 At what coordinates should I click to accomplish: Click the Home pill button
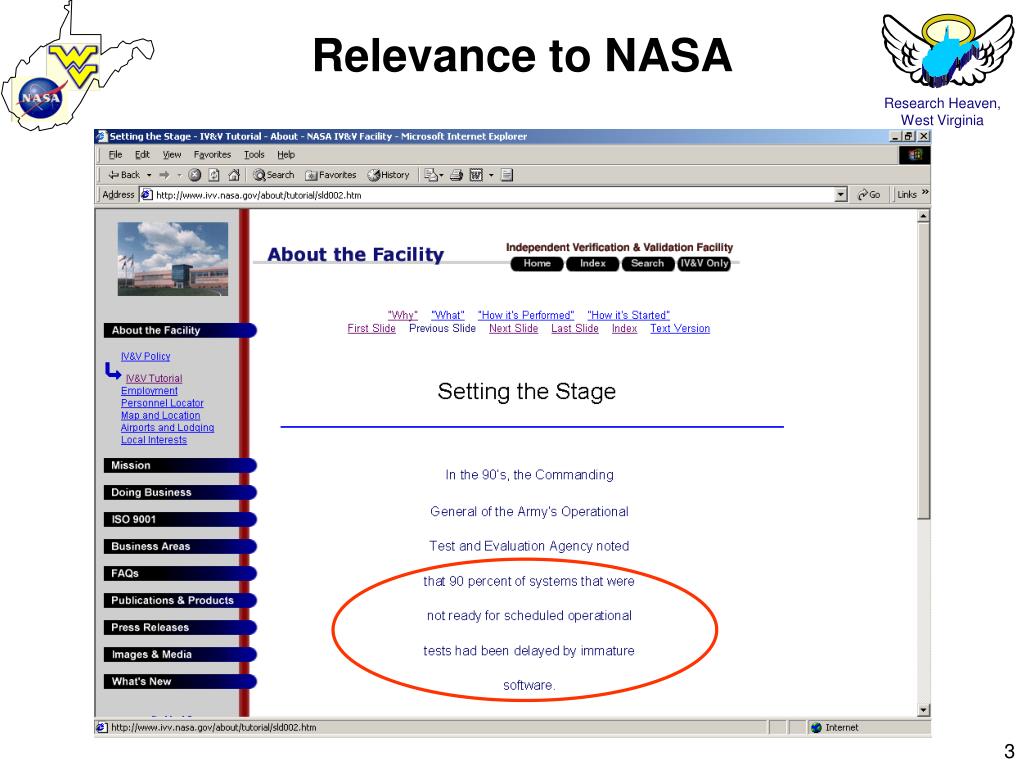coord(537,264)
